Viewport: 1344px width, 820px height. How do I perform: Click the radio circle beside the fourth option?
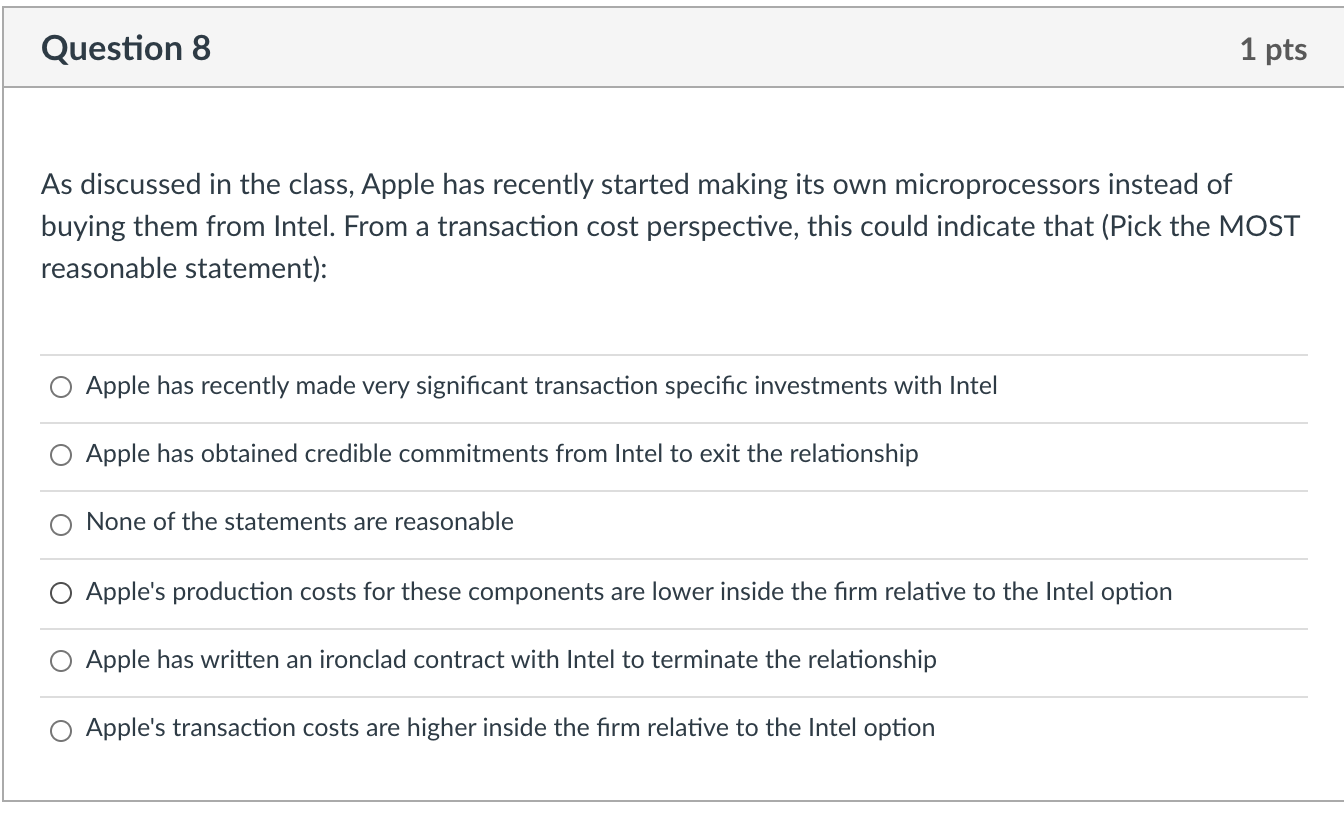pos(60,591)
